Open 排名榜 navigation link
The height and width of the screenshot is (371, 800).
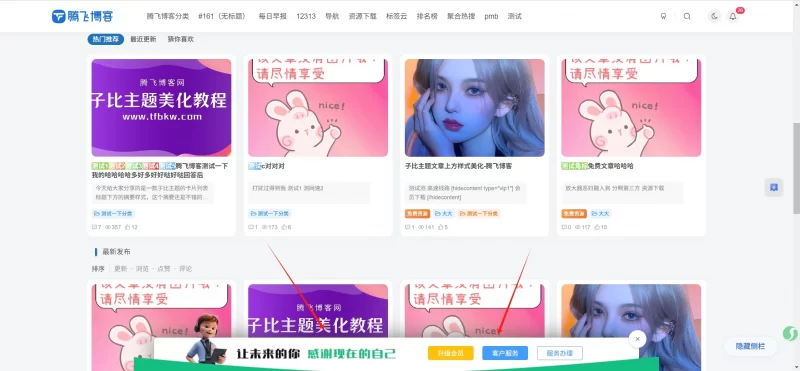427,16
